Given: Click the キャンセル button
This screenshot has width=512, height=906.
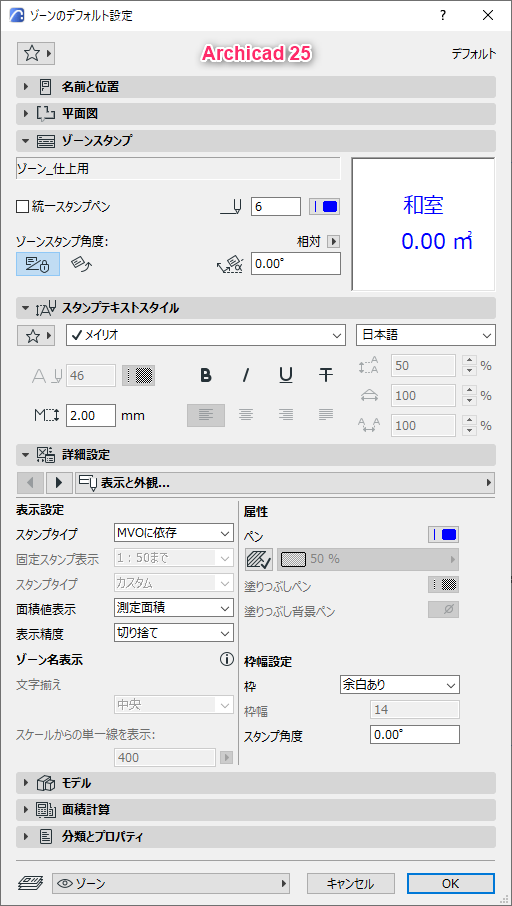Looking at the screenshot, I should tap(351, 883).
